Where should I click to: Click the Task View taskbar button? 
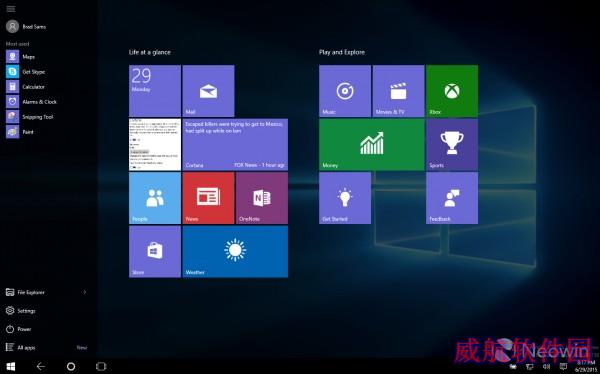tap(101, 366)
